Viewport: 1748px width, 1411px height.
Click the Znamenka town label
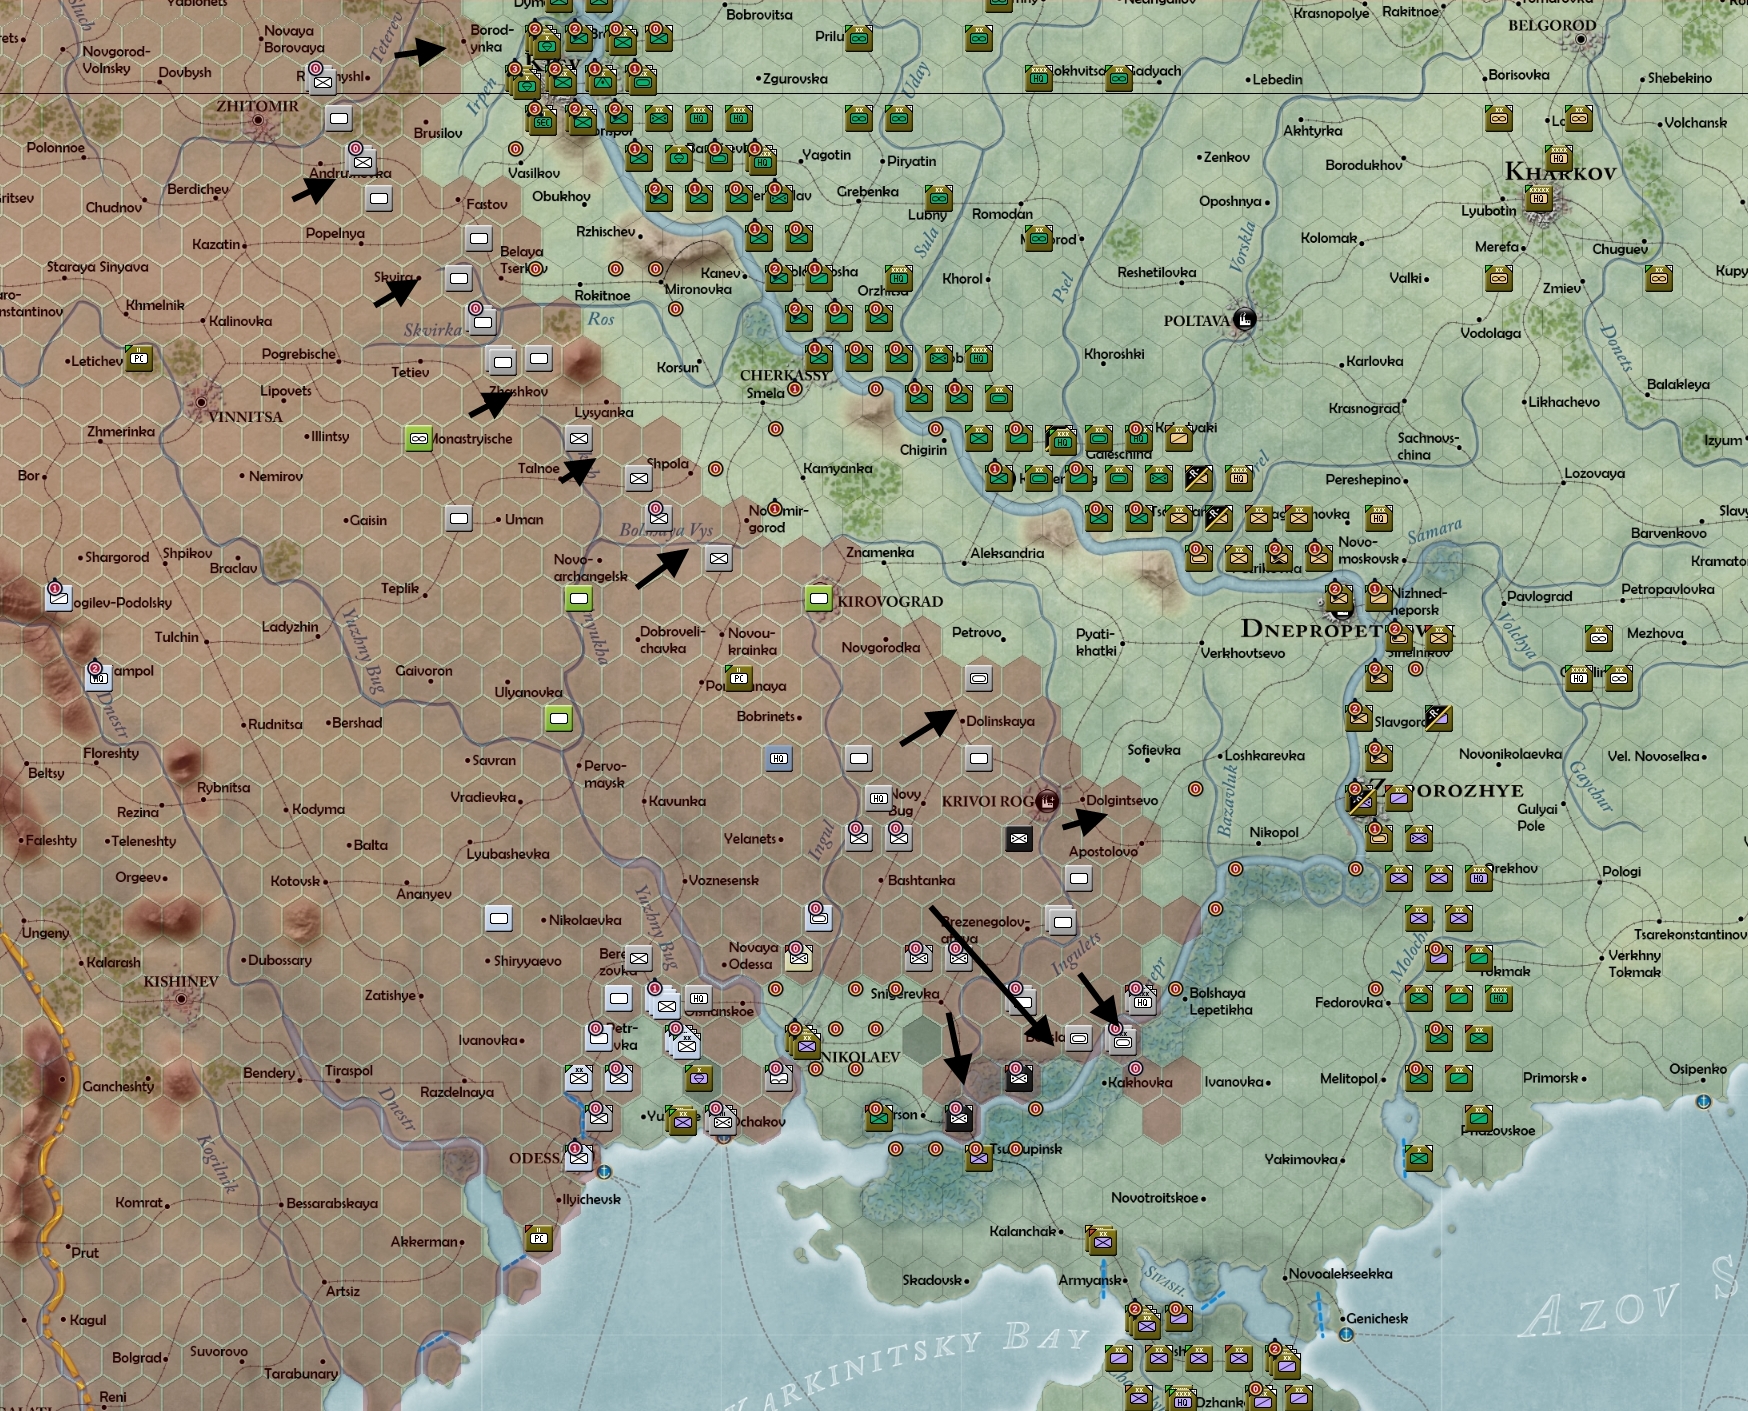click(x=880, y=552)
